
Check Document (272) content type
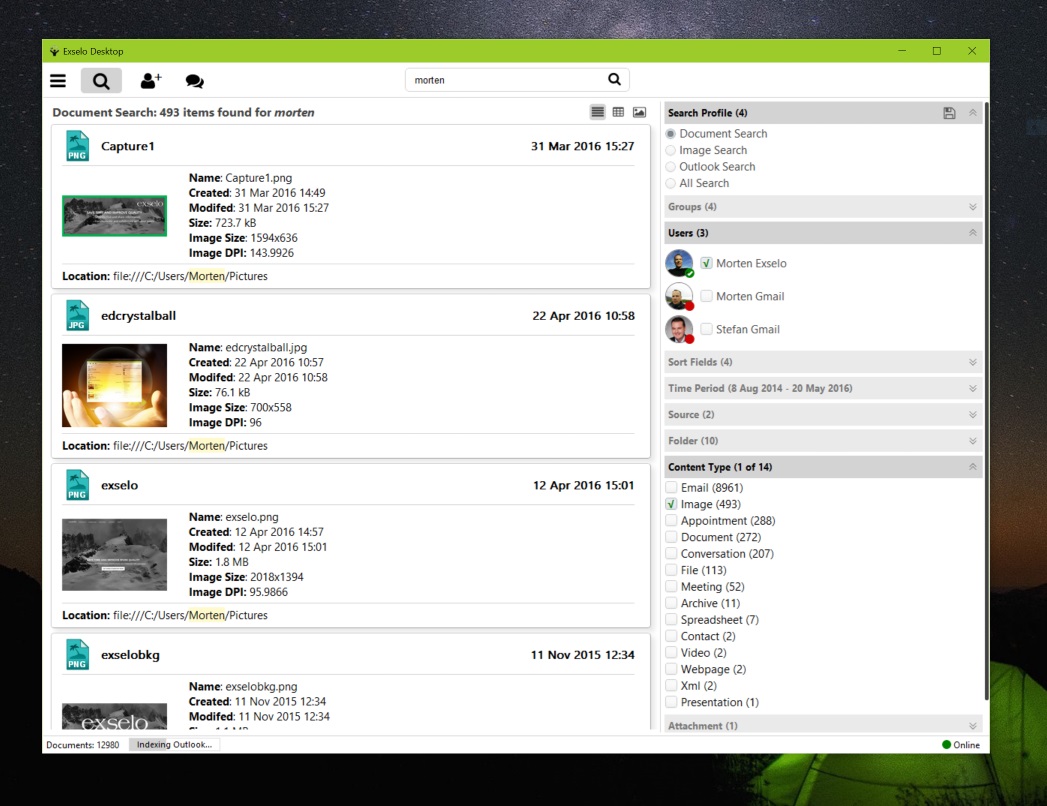pyautogui.click(x=671, y=537)
